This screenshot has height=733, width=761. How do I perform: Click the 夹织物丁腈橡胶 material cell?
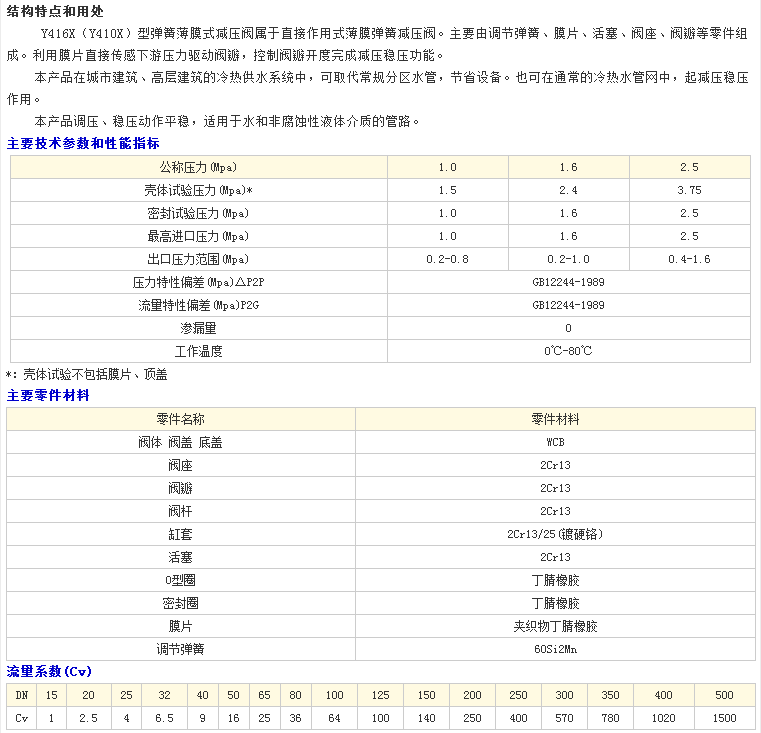[555, 626]
